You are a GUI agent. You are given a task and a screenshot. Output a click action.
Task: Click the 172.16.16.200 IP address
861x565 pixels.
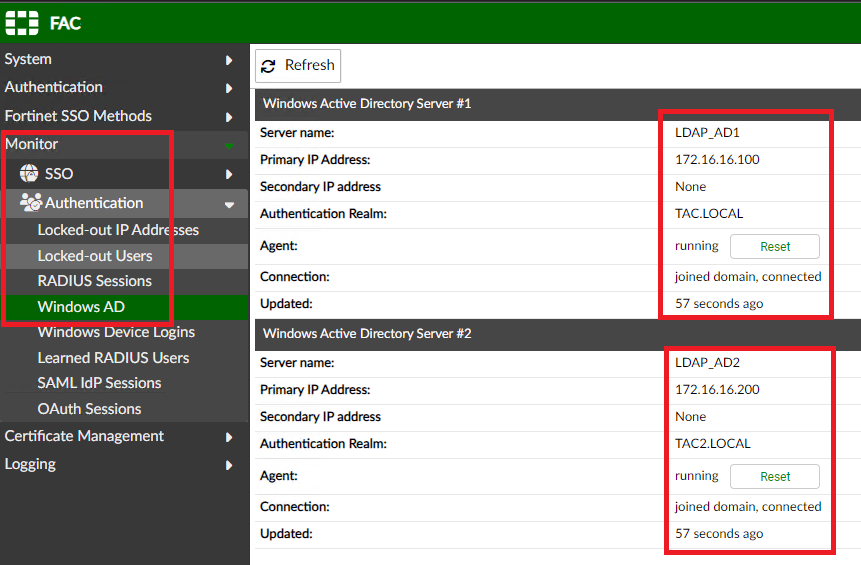(x=717, y=390)
